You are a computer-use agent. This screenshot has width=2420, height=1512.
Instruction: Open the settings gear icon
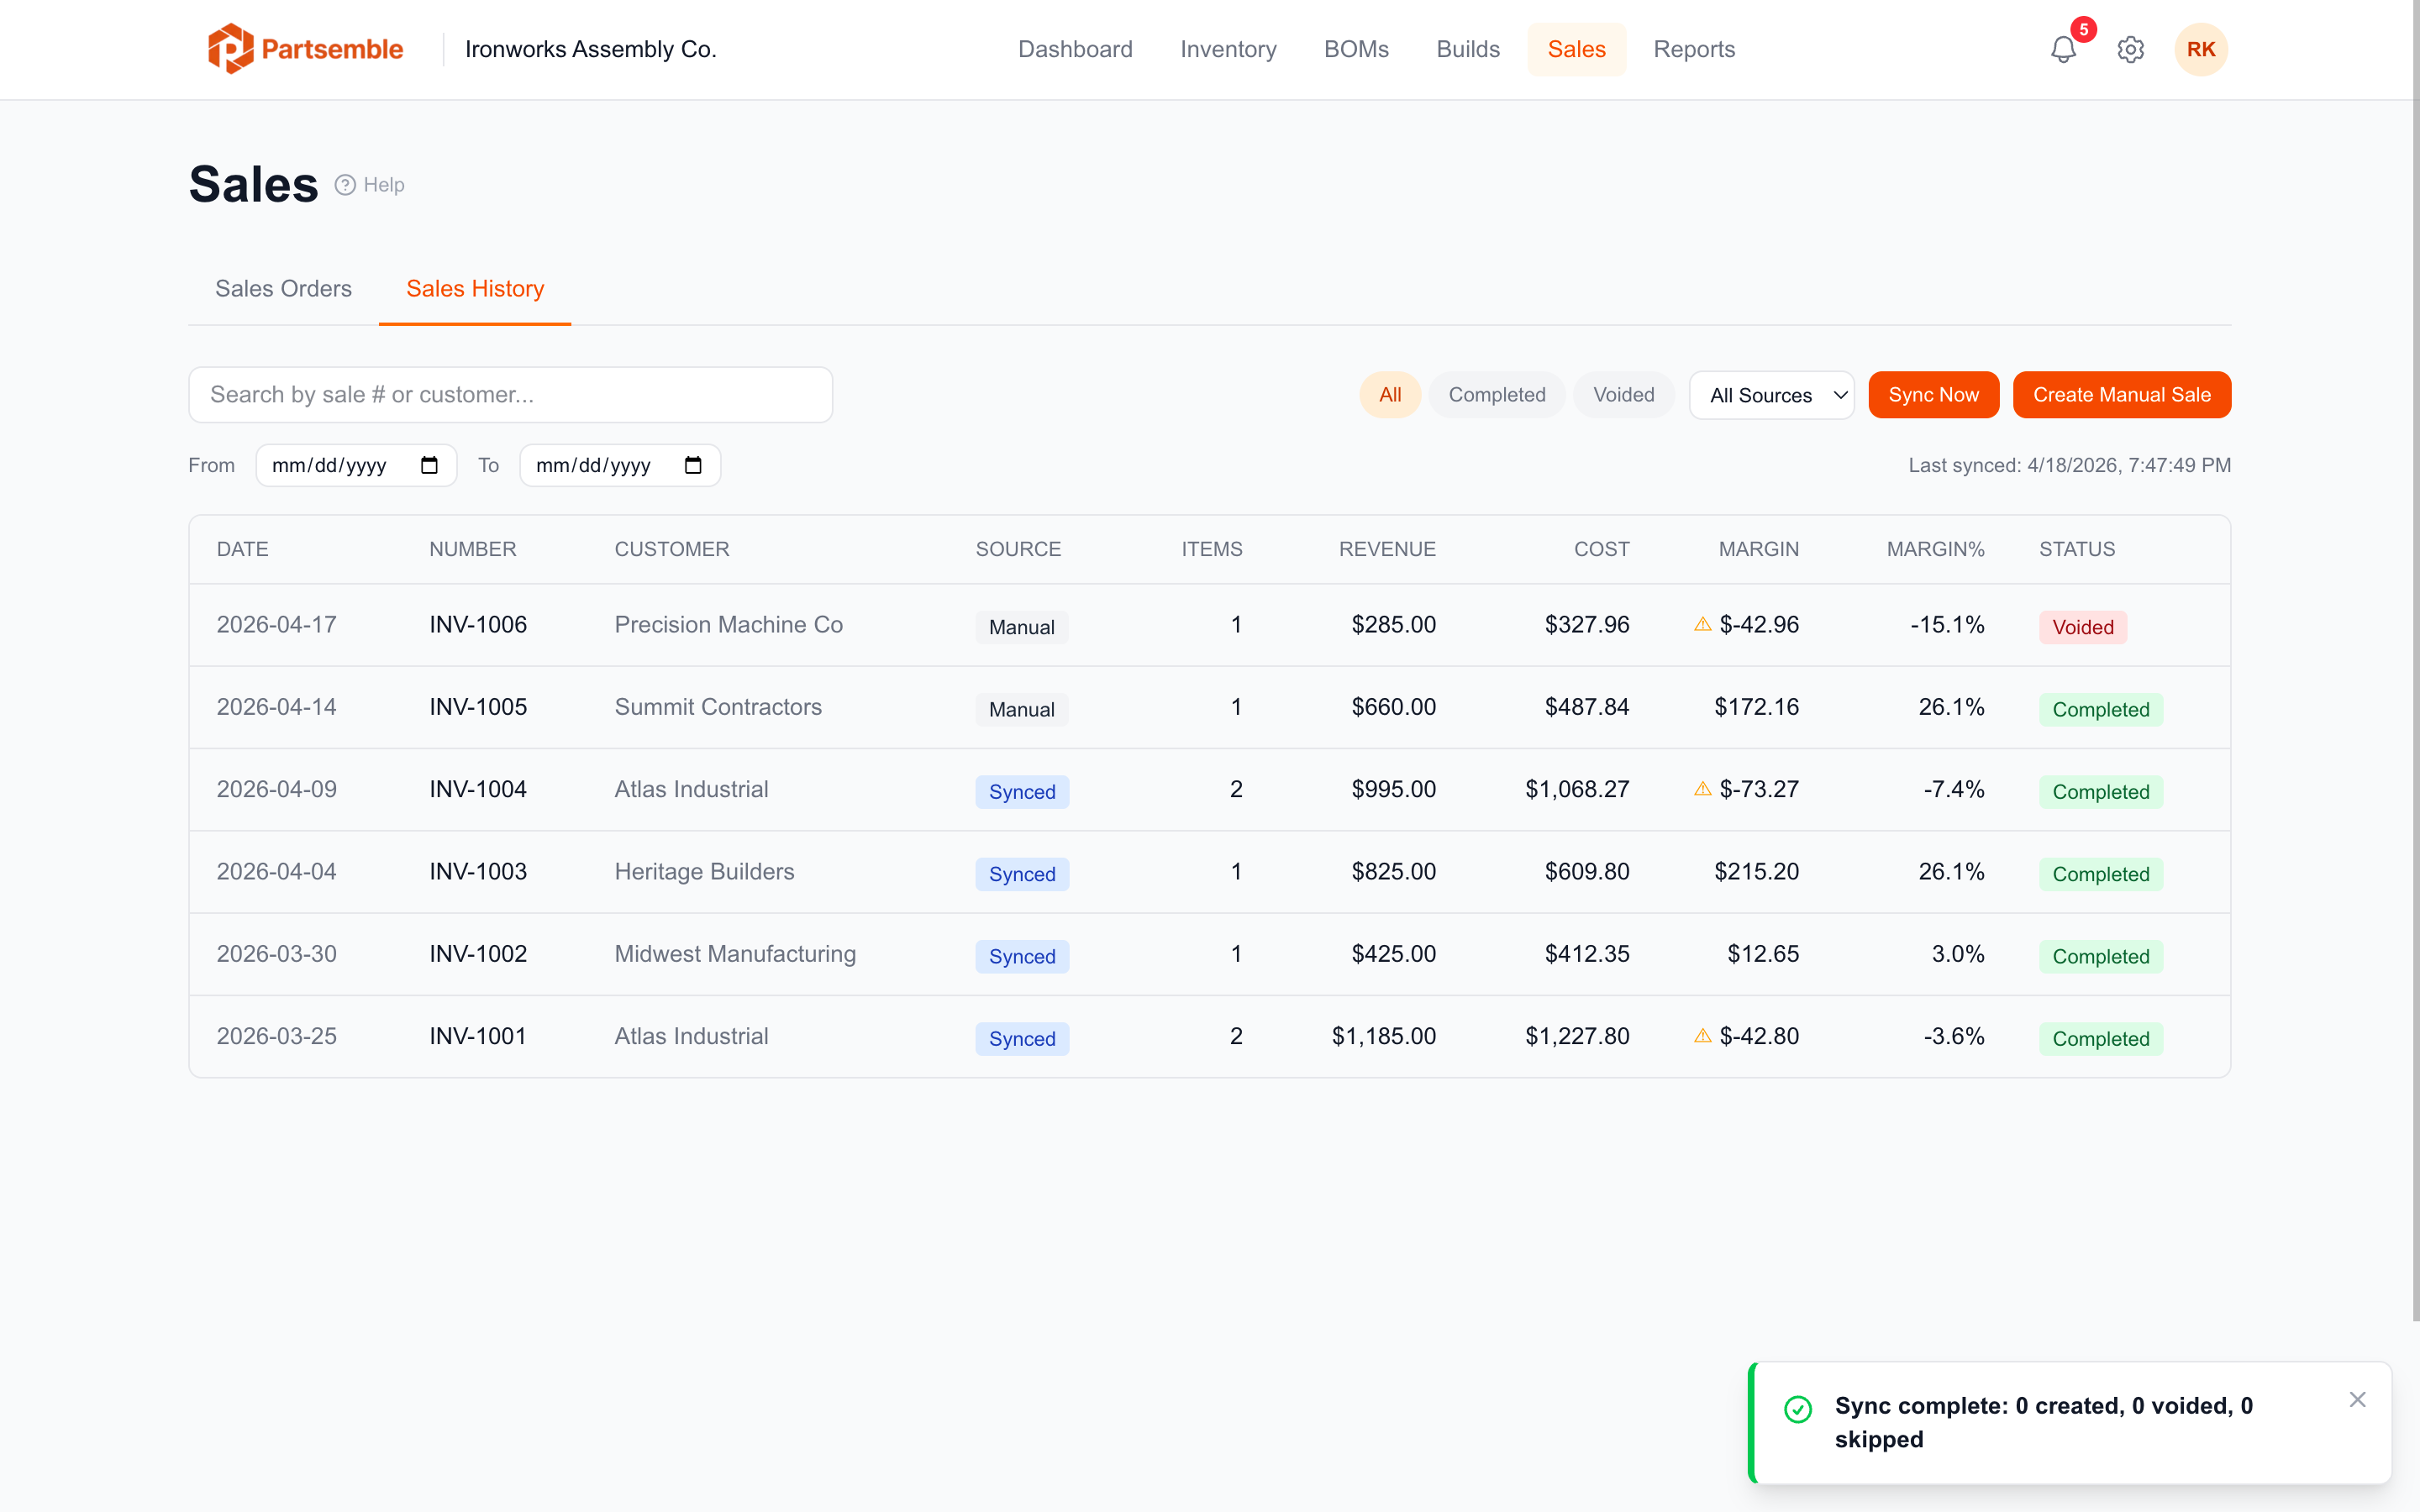point(2130,49)
